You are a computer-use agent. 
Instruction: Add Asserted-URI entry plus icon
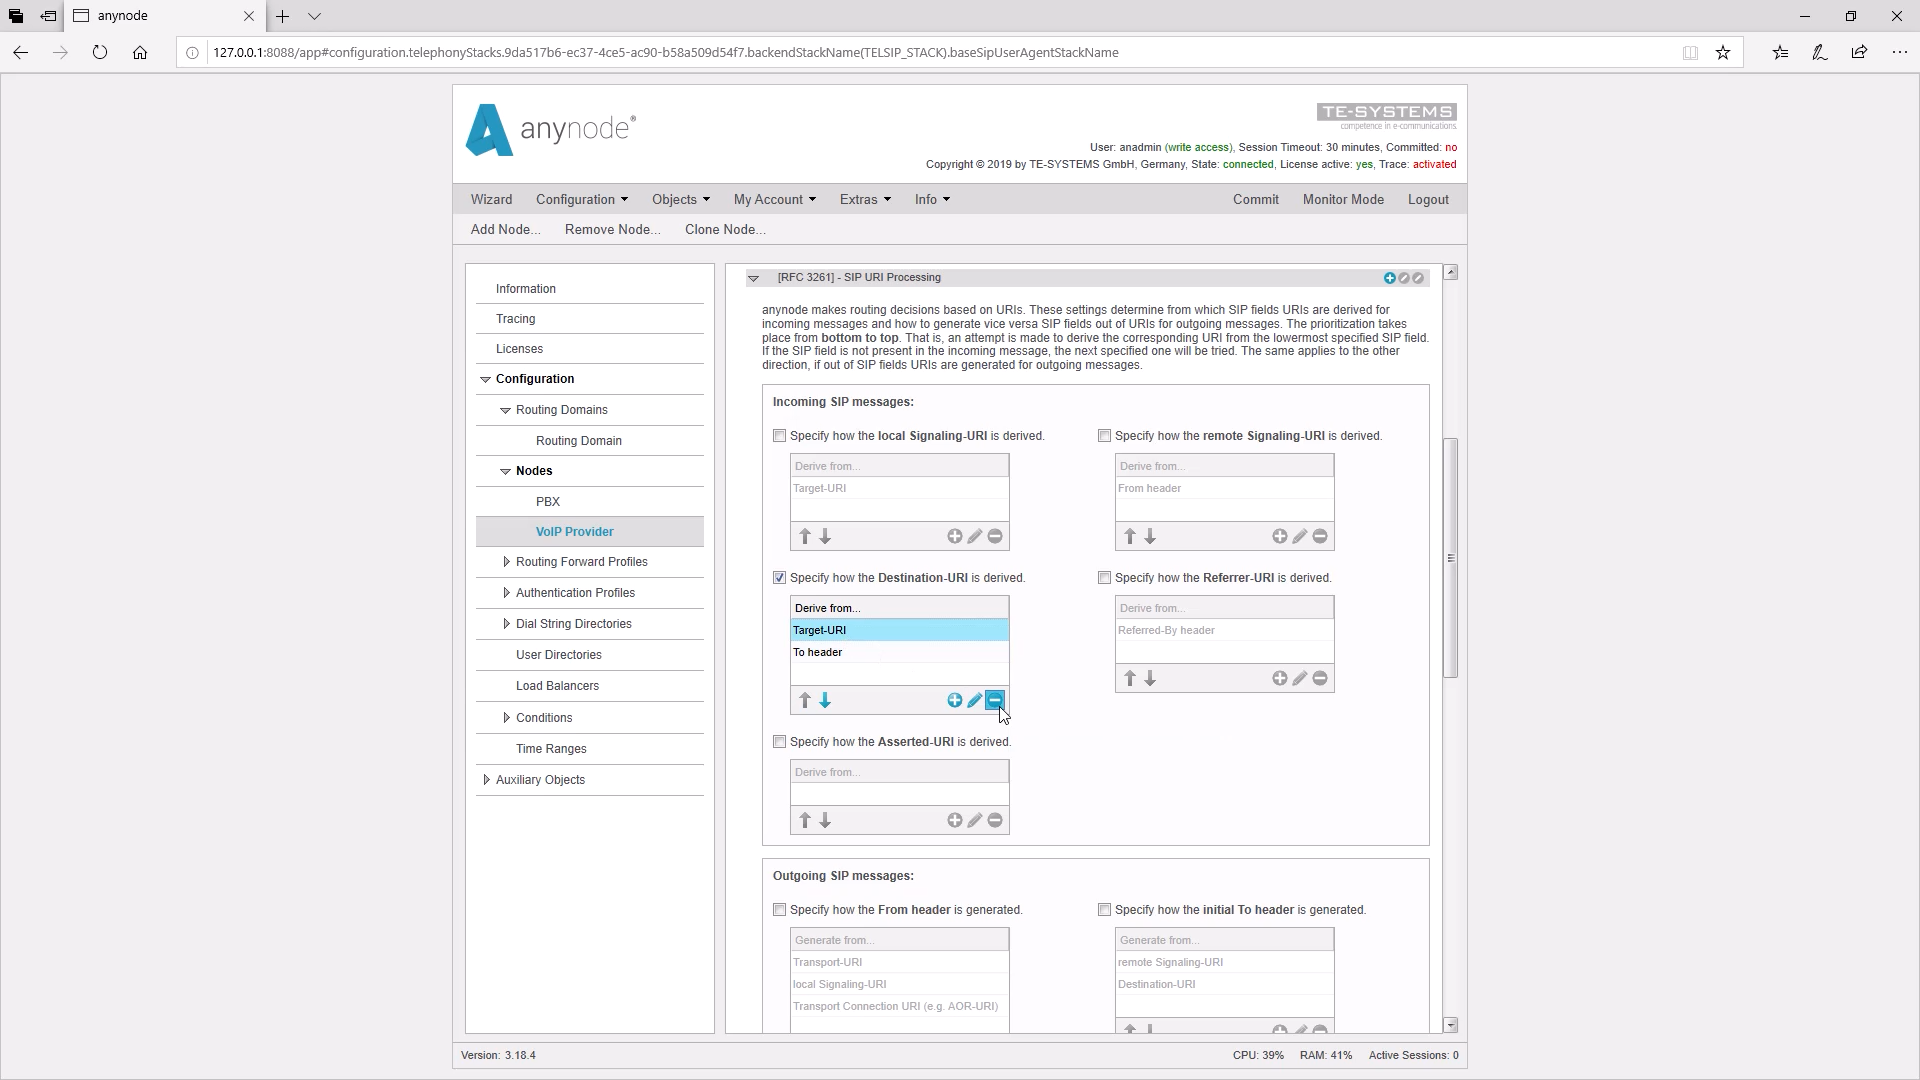(954, 821)
